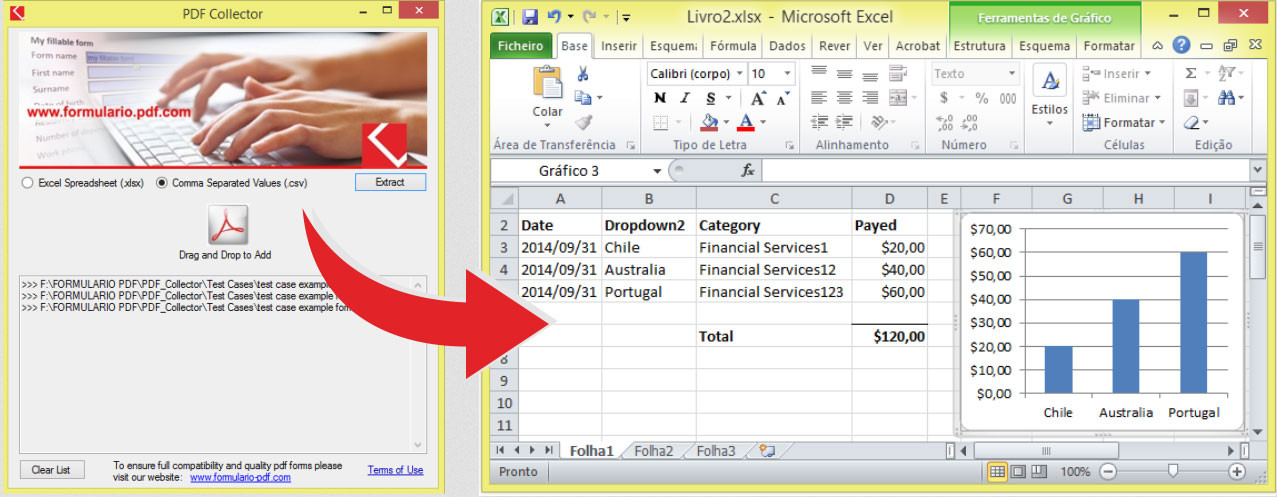This screenshot has height=497, width=1277.
Task: Click the center text alignment icon
Action: 844,98
